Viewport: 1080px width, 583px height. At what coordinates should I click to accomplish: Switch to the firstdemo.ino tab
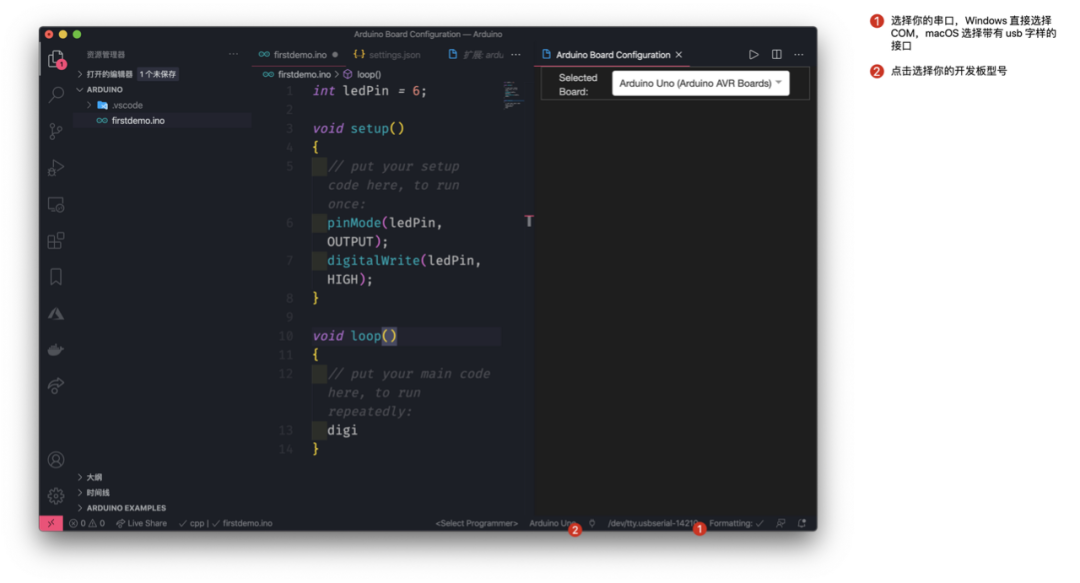(x=299, y=54)
